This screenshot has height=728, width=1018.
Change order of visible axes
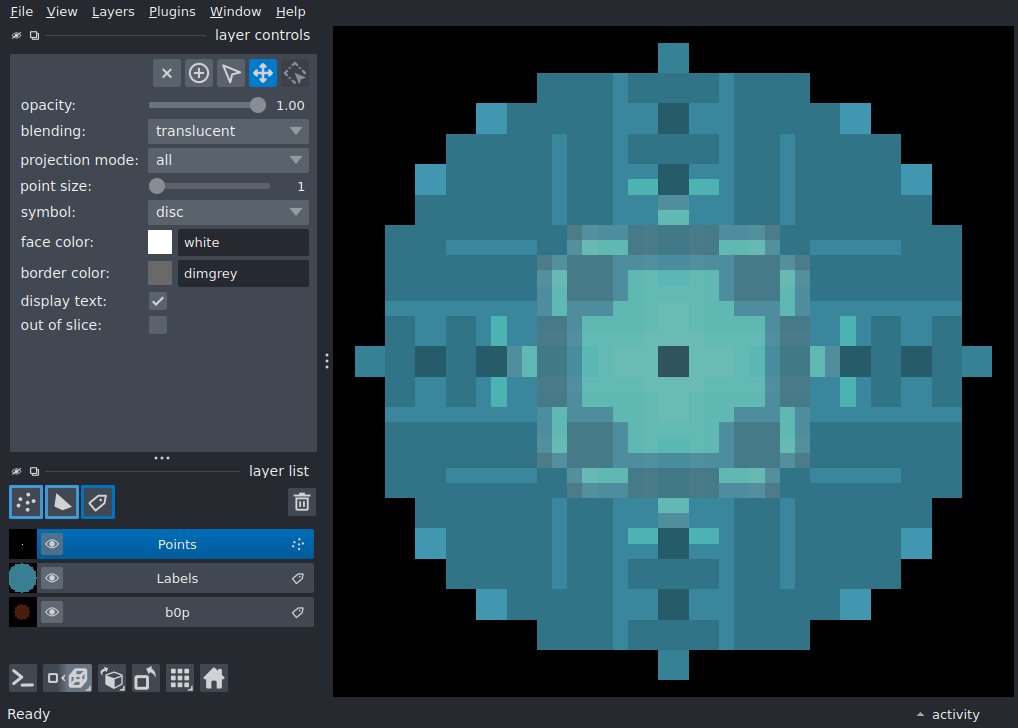[112, 679]
